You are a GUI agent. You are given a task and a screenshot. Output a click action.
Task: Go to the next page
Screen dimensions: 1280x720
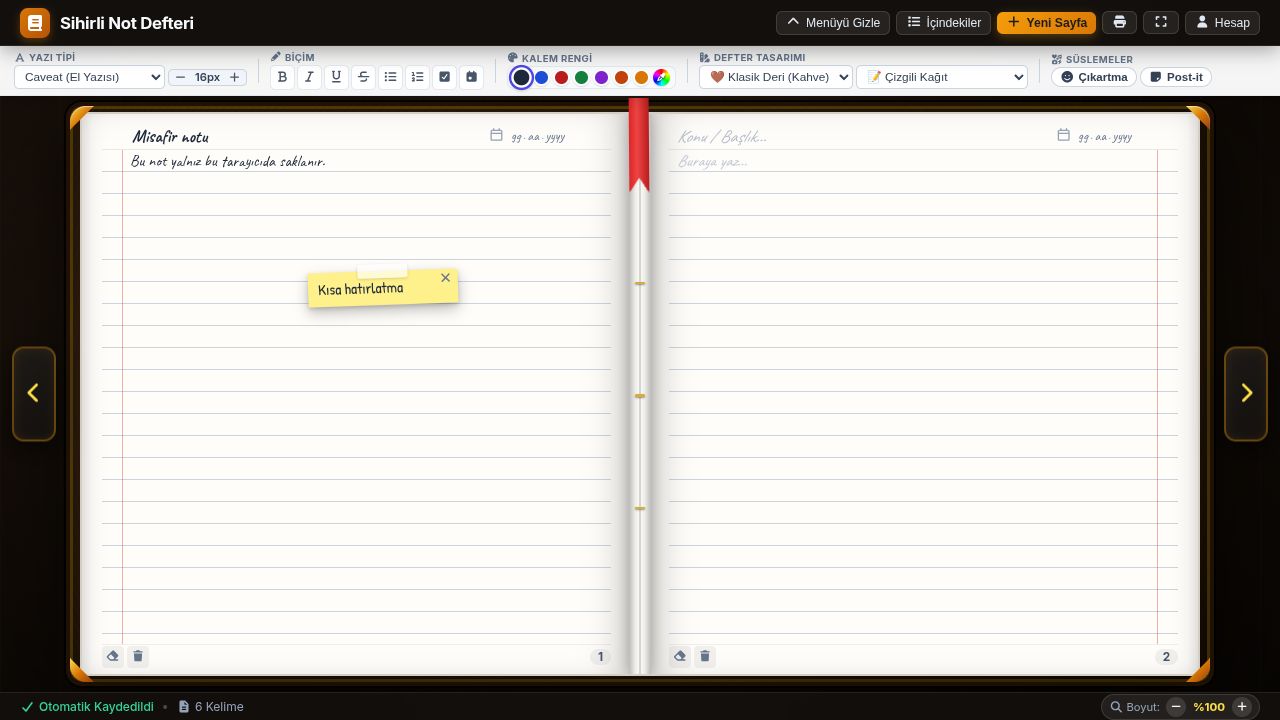(1246, 393)
